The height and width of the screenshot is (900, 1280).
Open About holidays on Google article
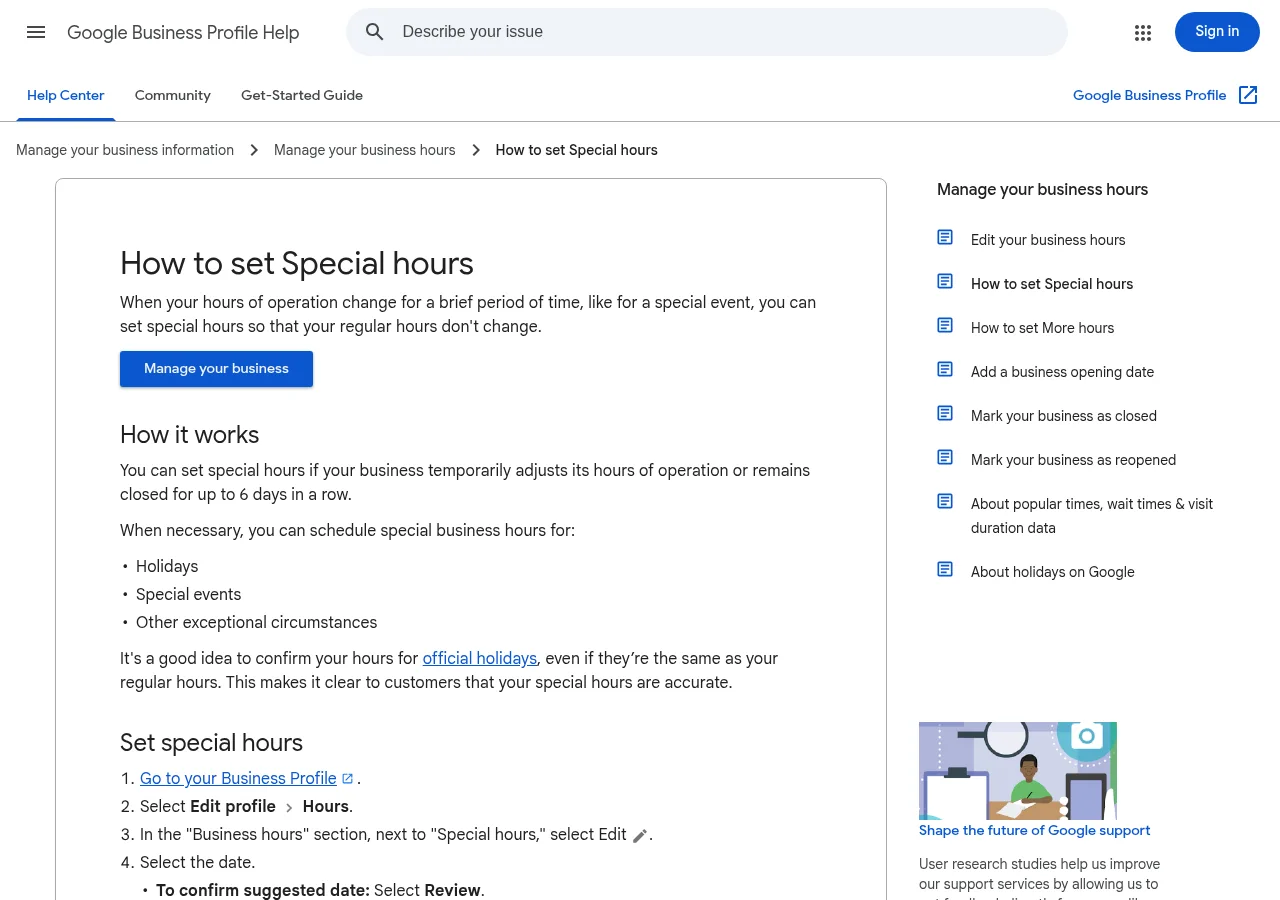[x=1053, y=572]
